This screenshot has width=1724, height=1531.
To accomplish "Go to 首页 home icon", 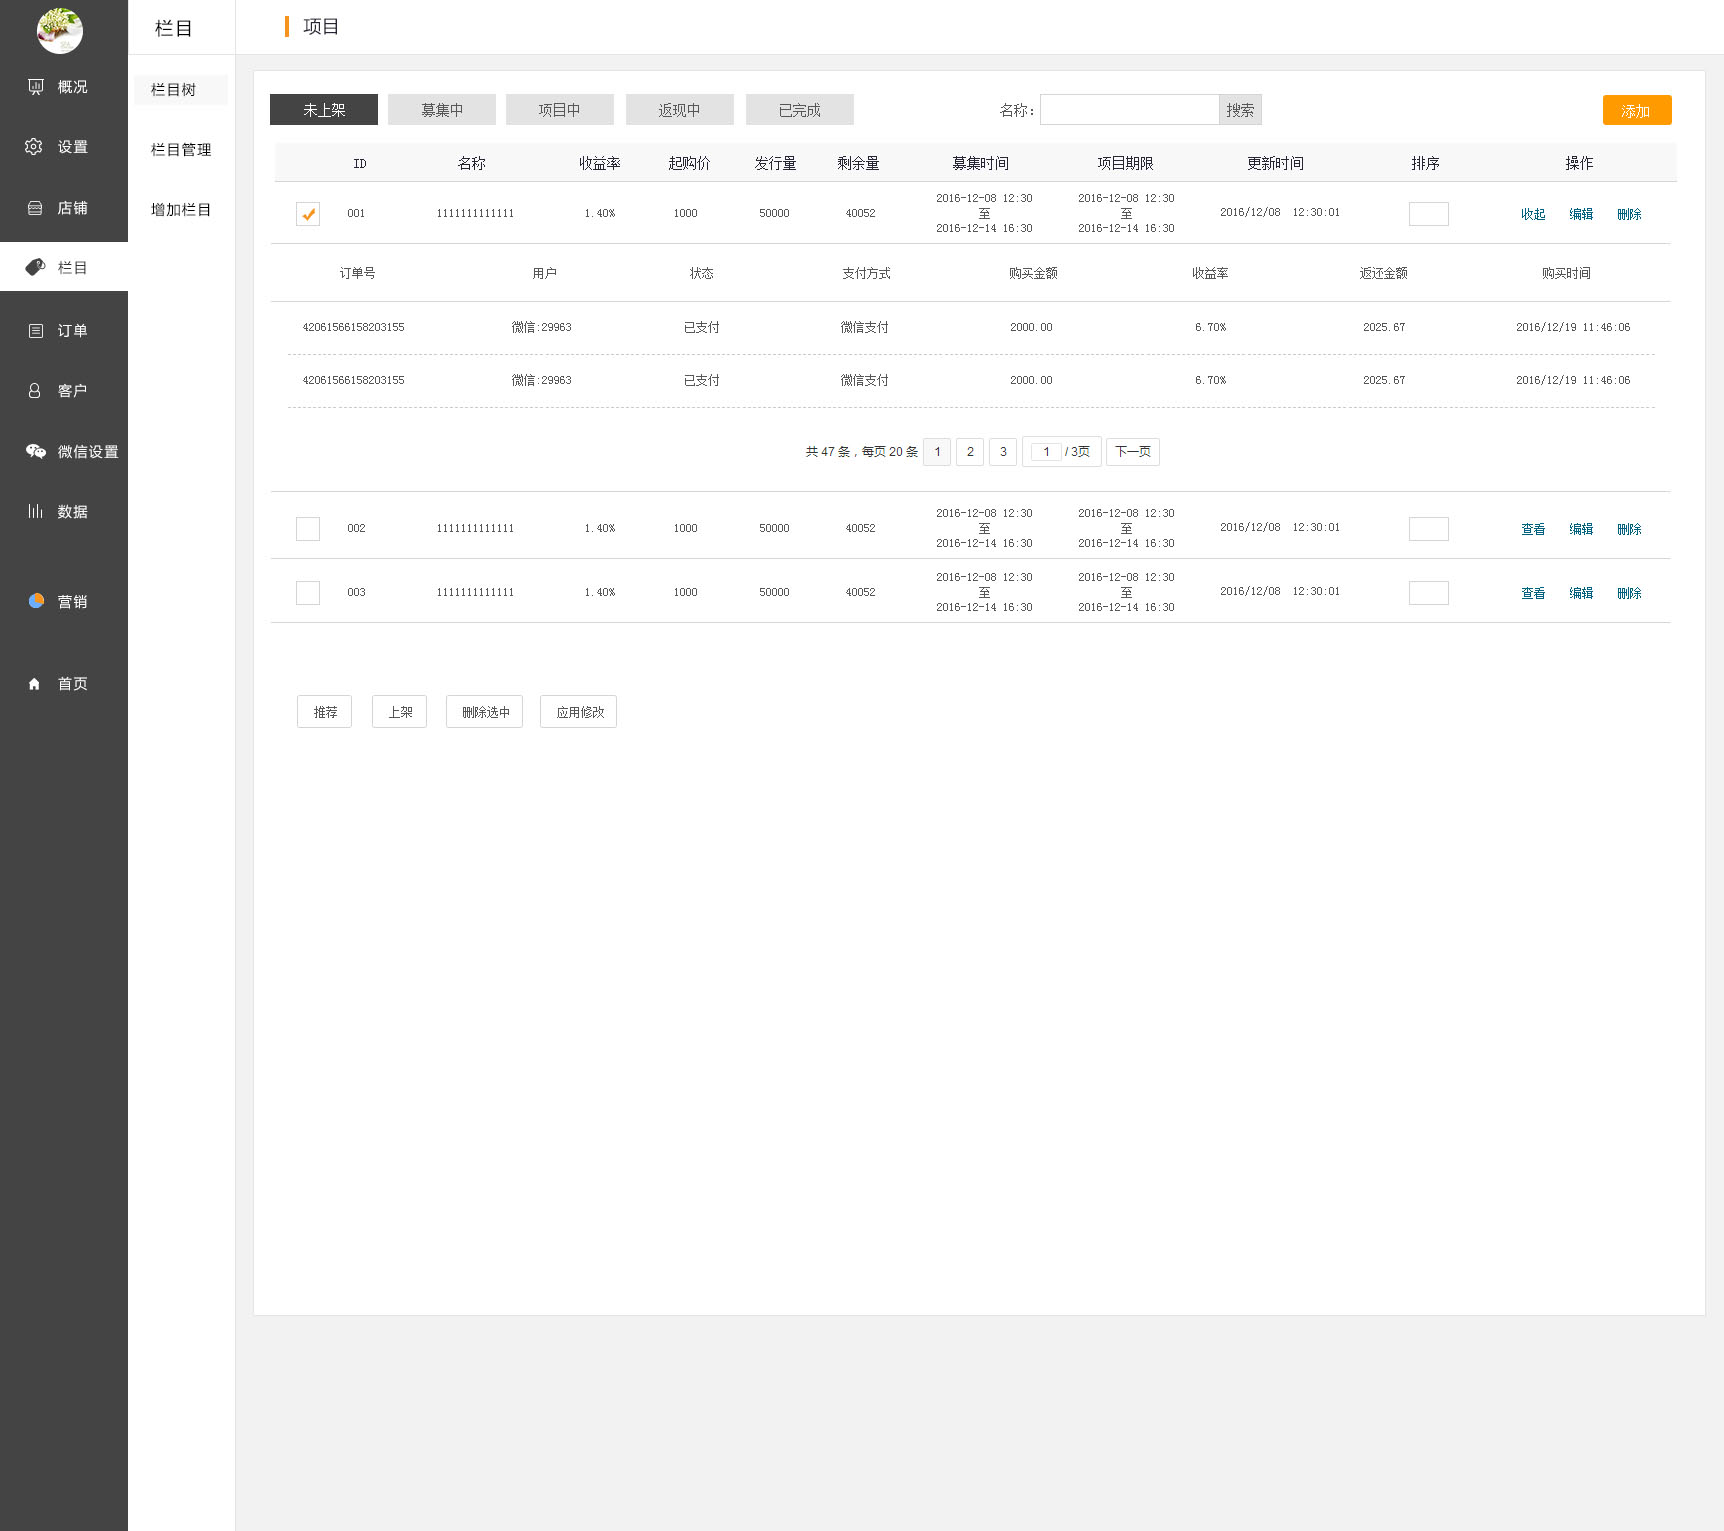I will coord(35,684).
